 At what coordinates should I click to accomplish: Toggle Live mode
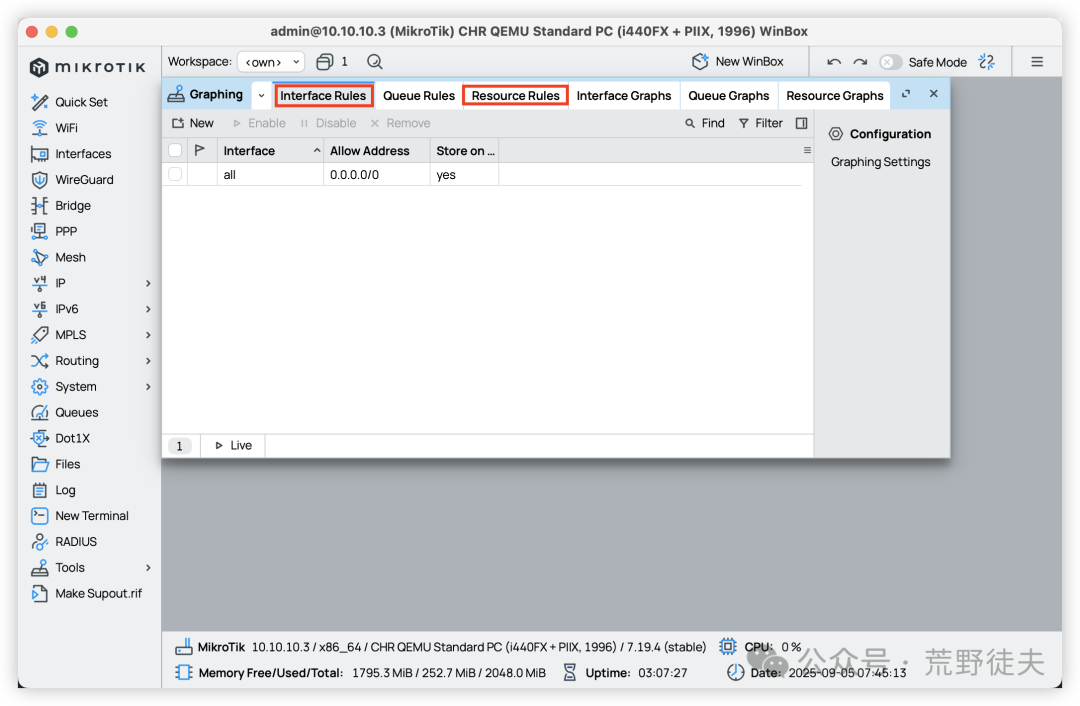(233, 446)
